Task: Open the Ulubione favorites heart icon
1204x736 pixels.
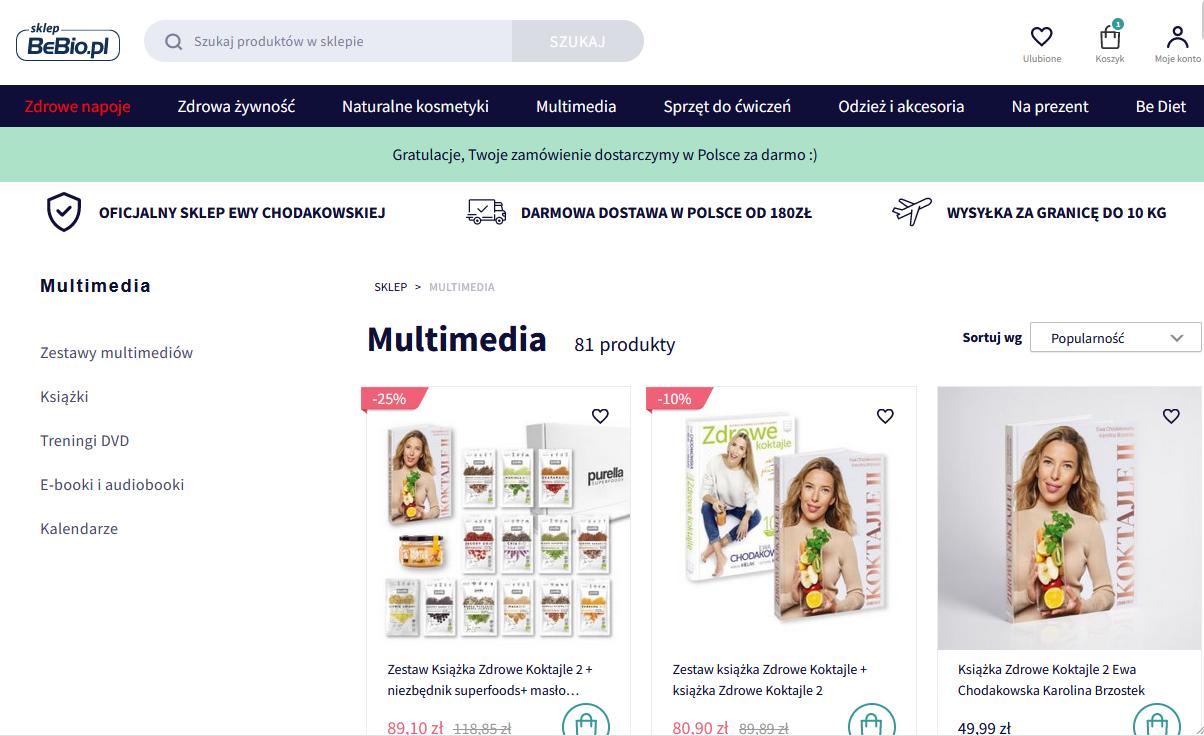Action: (1041, 37)
